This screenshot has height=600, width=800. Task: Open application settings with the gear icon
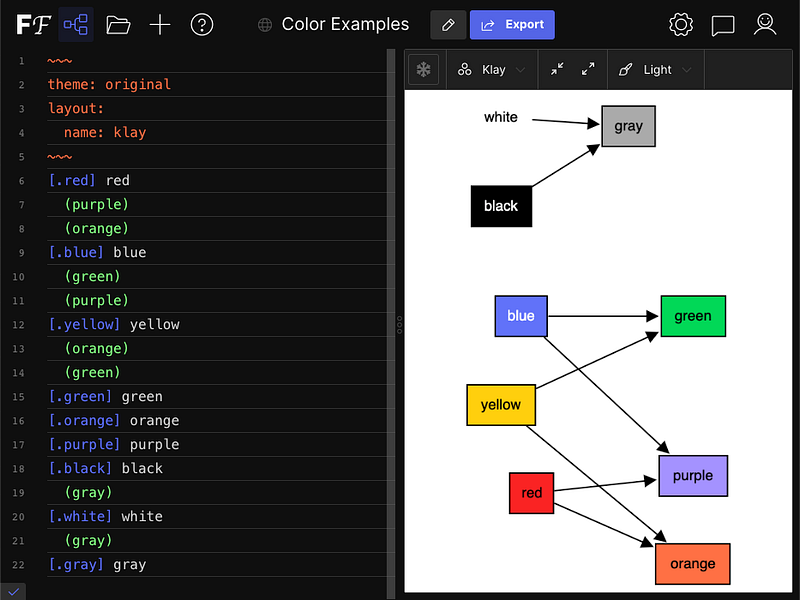click(x=681, y=24)
